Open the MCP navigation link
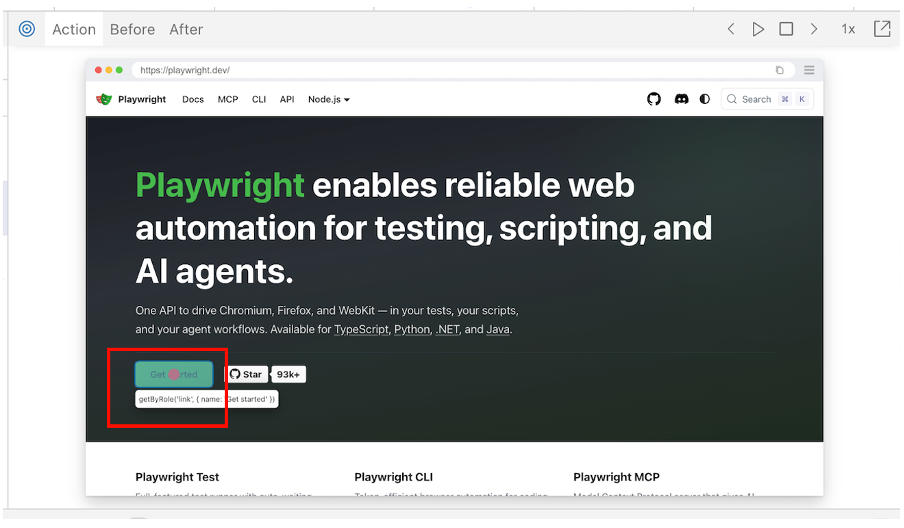This screenshot has height=528, width=904. 228,99
